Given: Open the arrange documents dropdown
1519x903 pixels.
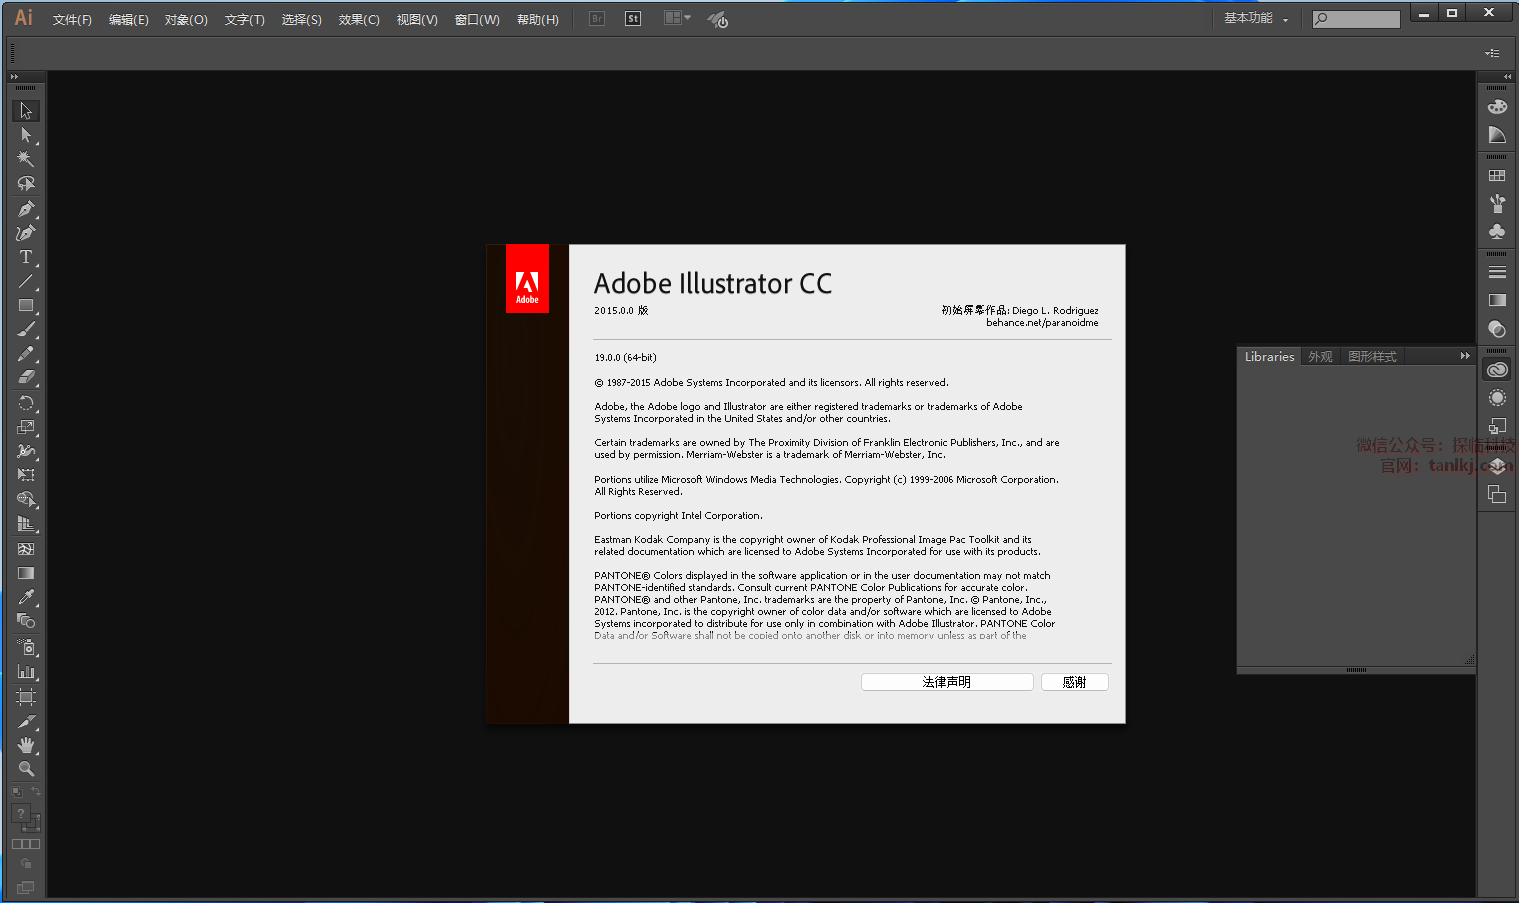Looking at the screenshot, I should [x=677, y=19].
